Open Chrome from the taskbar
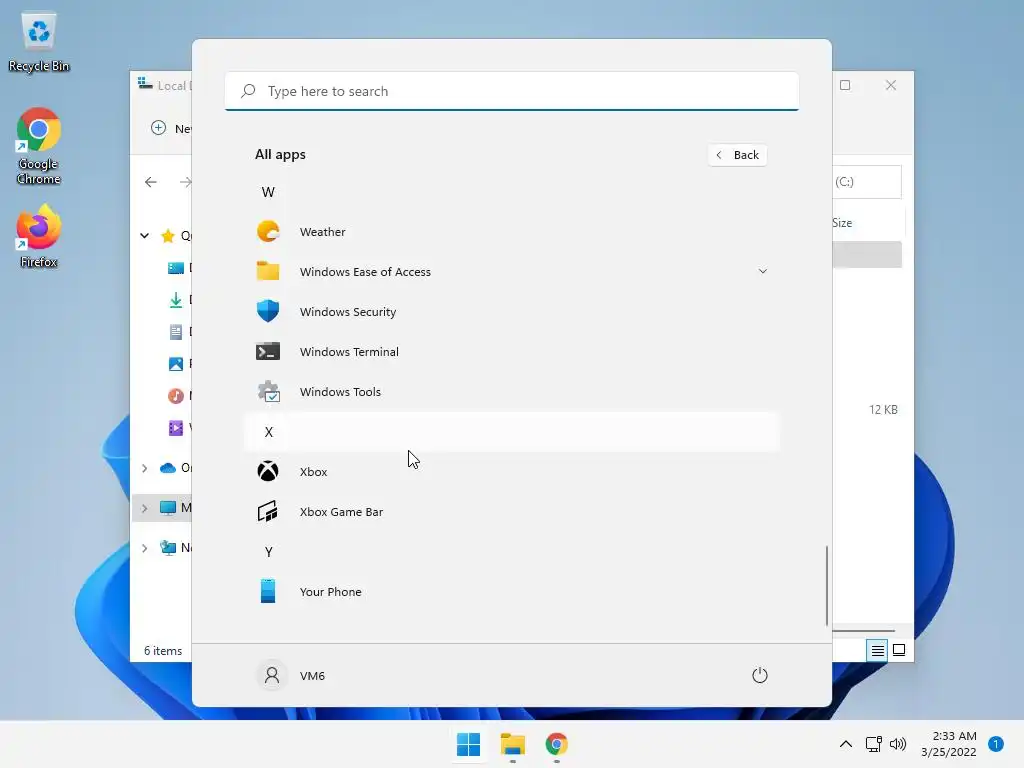Image resolution: width=1024 pixels, height=768 pixels. coord(556,744)
